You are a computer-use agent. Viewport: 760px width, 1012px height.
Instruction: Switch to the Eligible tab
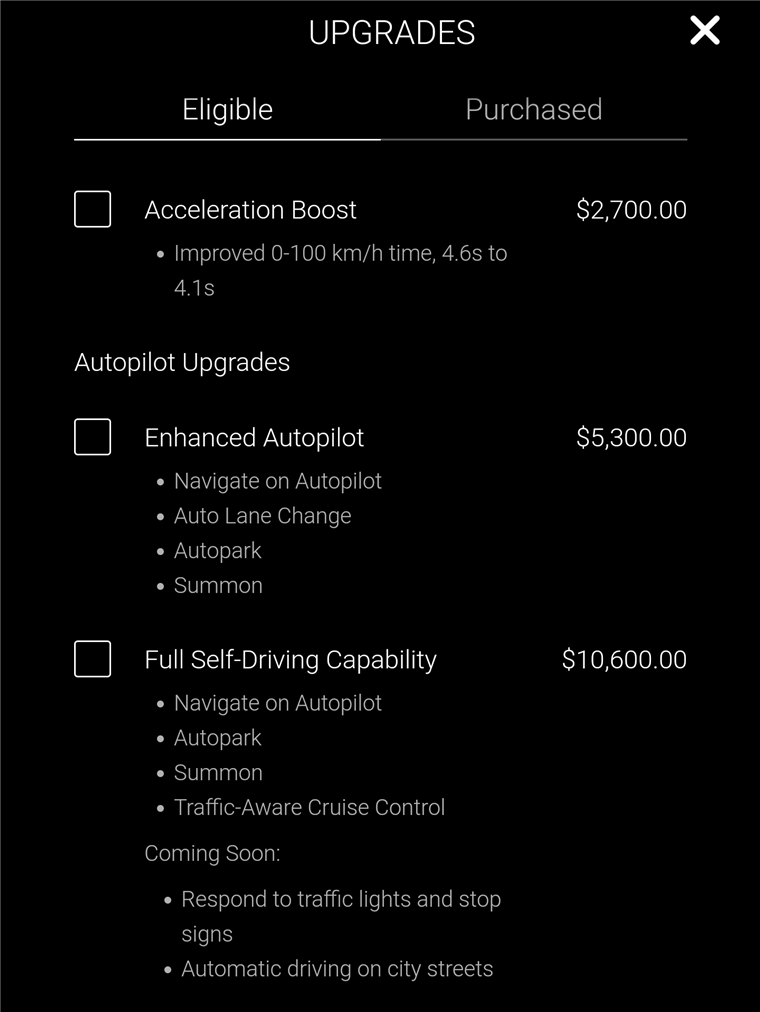[227, 110]
